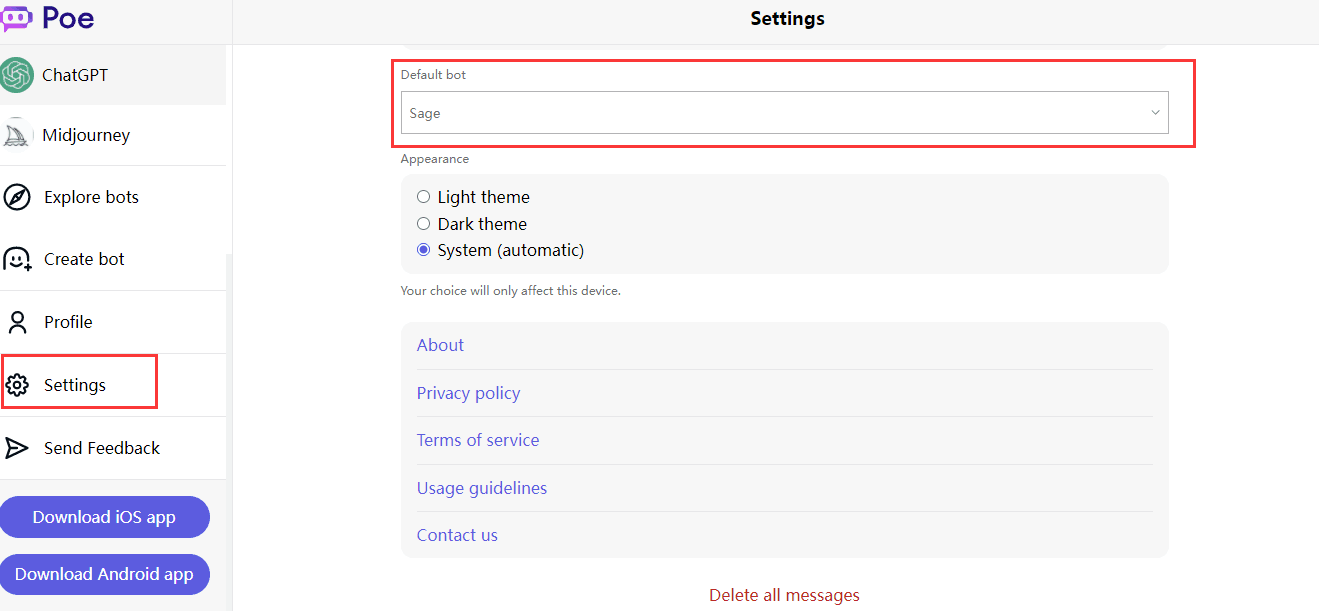Viewport: 1319px width, 611px height.
Task: Click the Explore bots compass icon
Action: [x=17, y=197]
